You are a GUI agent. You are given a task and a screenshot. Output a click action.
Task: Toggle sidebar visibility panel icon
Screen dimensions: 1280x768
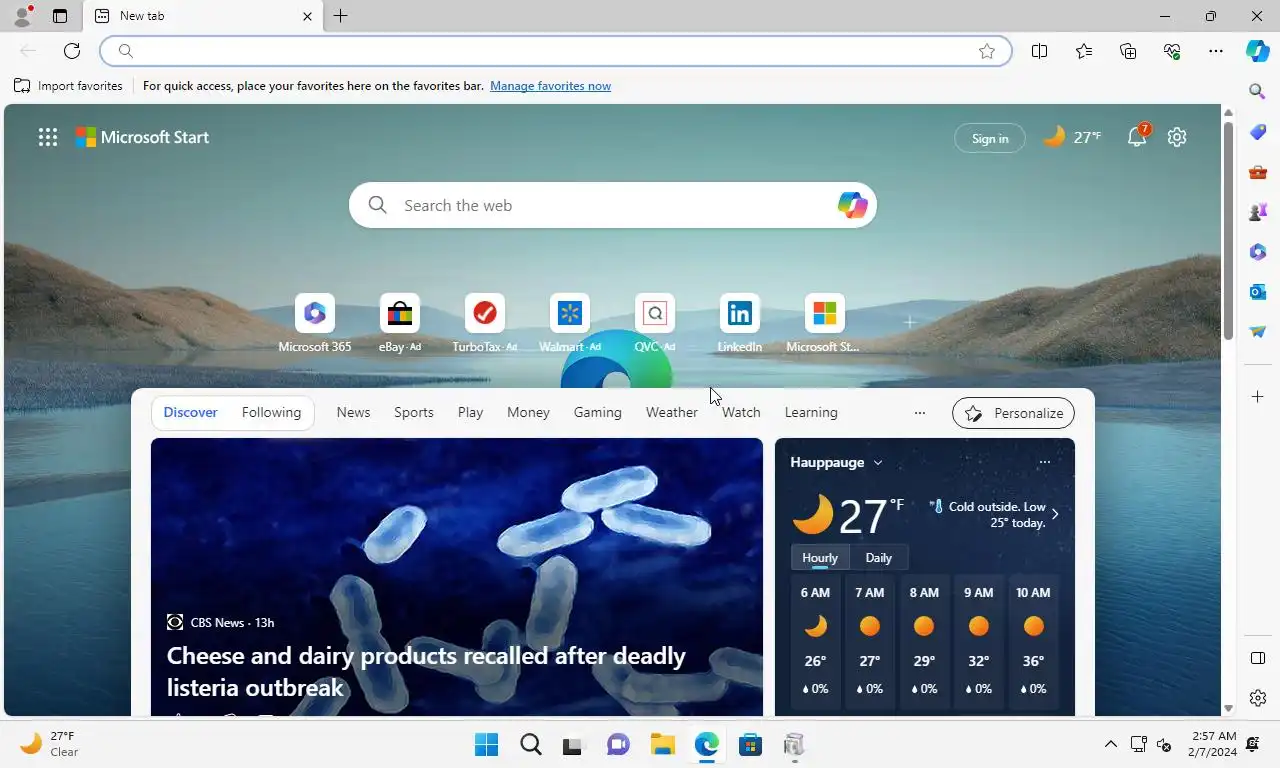[1258, 658]
